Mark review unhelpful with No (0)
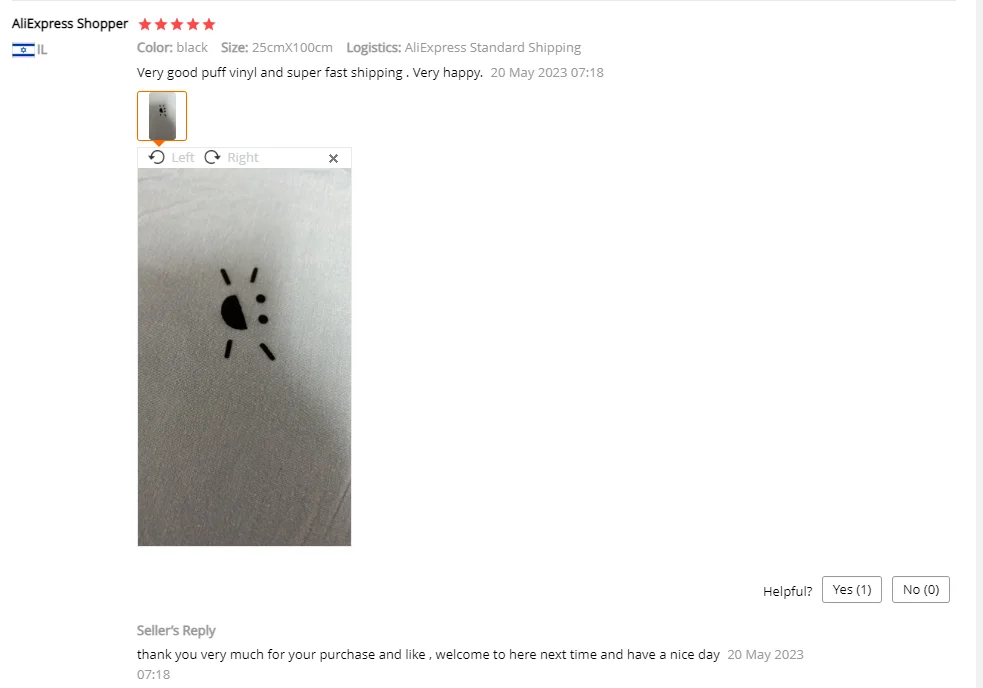 click(x=921, y=590)
